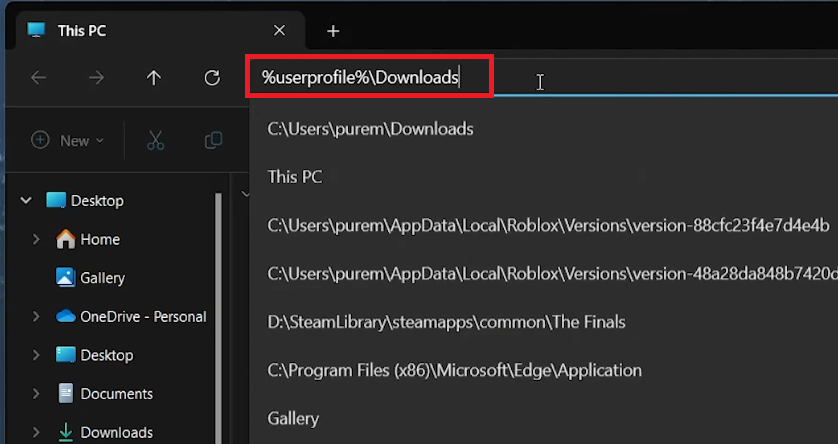838x444 pixels.
Task: Pick the SteamLibrary The Finals path
Action: [446, 322]
